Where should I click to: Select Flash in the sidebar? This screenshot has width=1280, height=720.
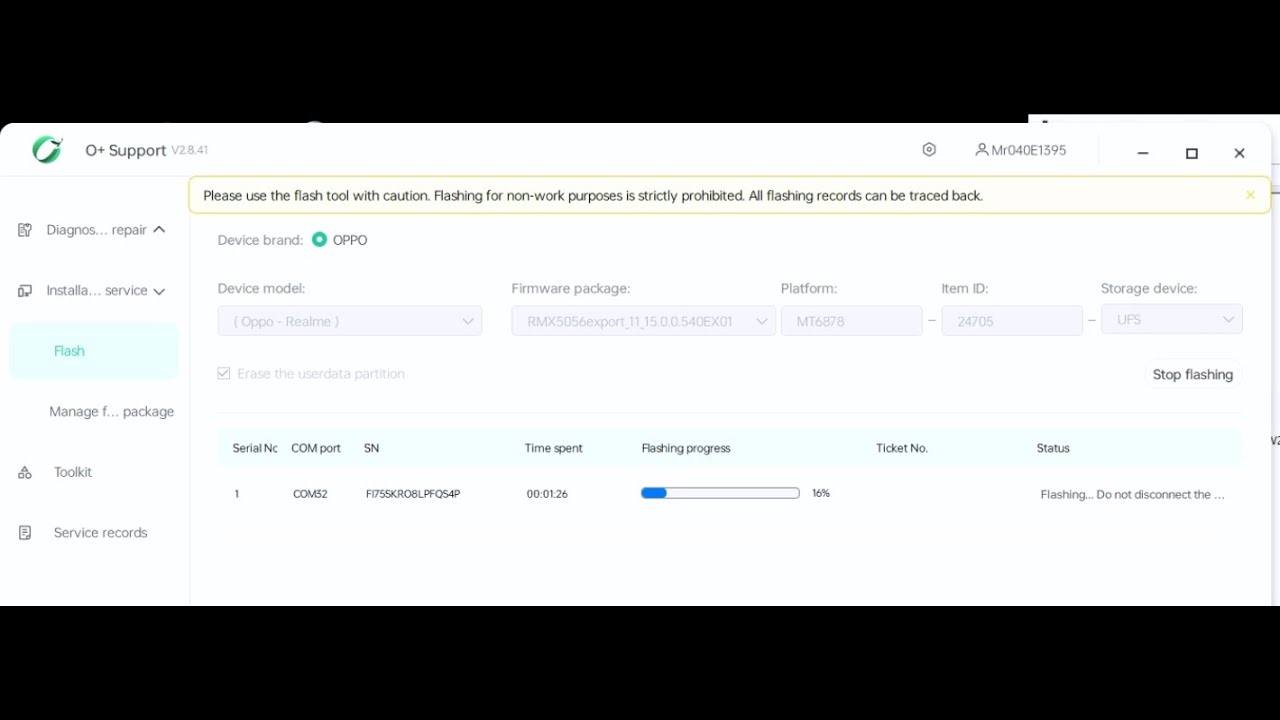click(x=94, y=351)
